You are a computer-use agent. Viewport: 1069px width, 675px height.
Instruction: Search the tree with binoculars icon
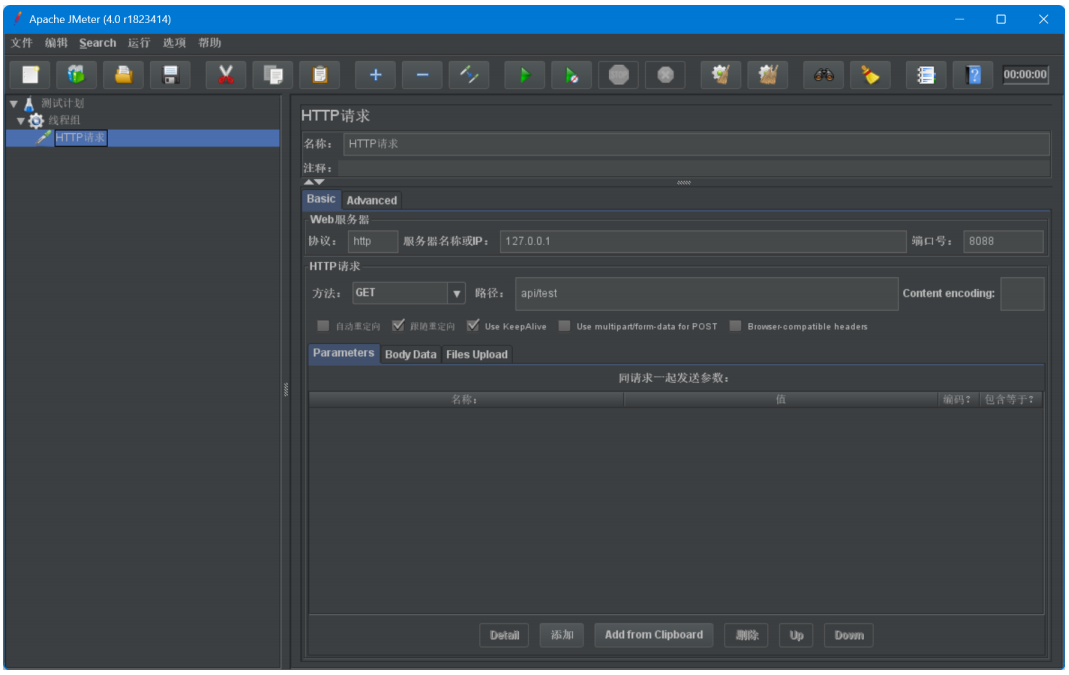[823, 74]
